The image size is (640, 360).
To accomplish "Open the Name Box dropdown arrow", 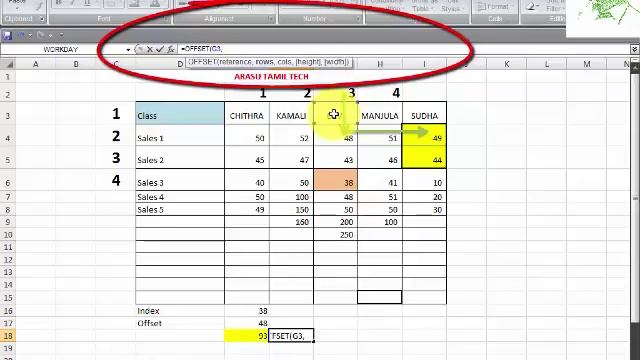I will [x=128, y=50].
